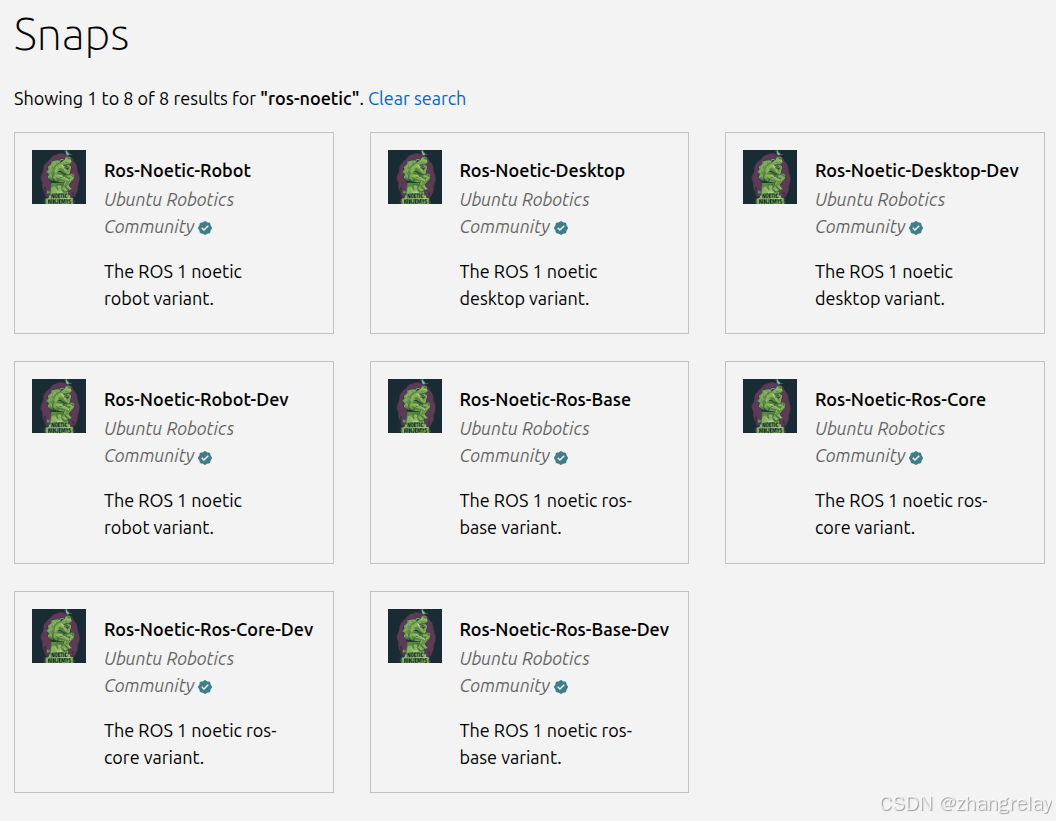Click description text in Ros-Noetic-Desktop card
Screen dimensions: 1056x821
[x=528, y=285]
